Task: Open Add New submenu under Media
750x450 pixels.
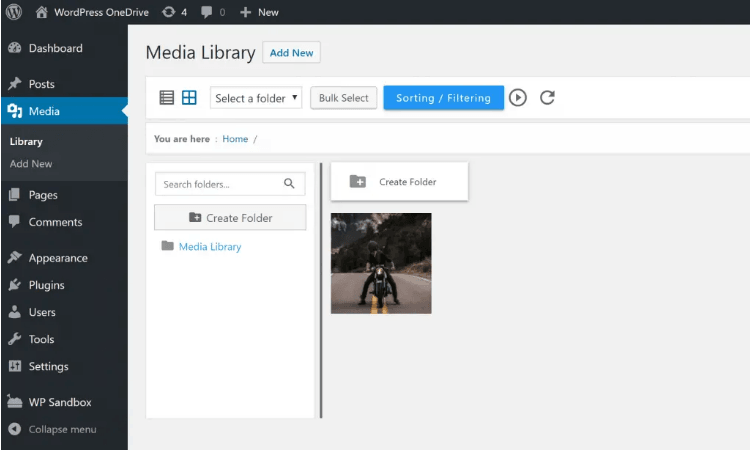Action: click(x=31, y=164)
